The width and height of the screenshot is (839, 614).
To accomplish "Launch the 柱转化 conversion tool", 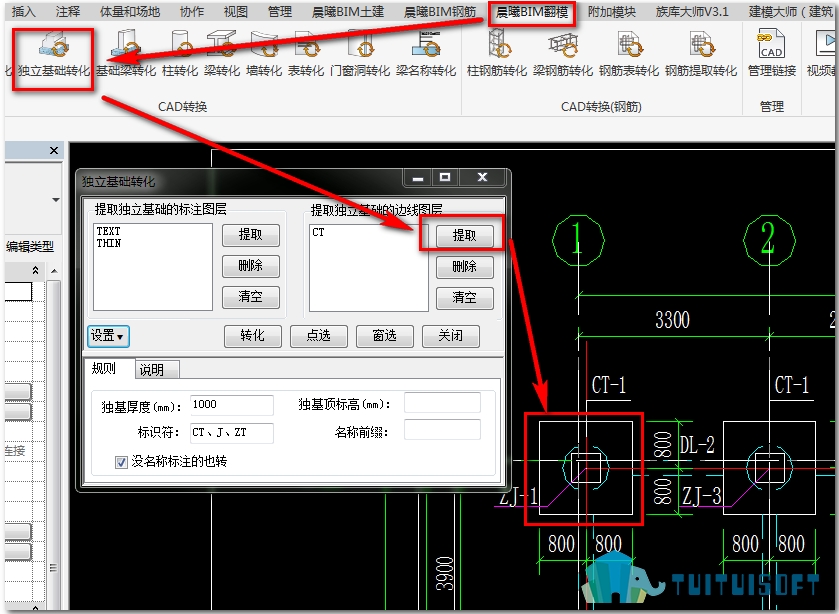I will coord(180,55).
